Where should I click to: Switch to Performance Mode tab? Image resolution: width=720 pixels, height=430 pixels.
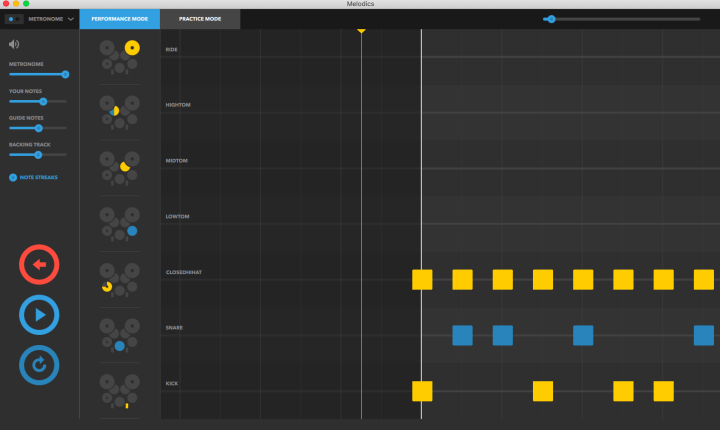click(119, 19)
